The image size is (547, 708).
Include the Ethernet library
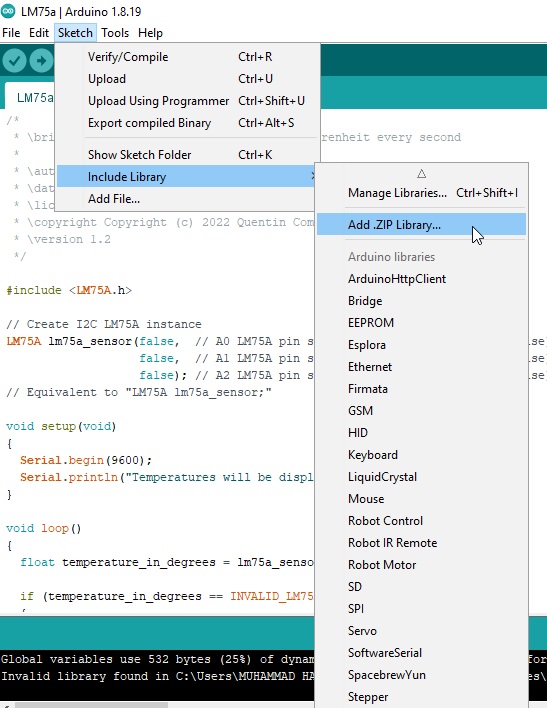pyautogui.click(x=421, y=367)
